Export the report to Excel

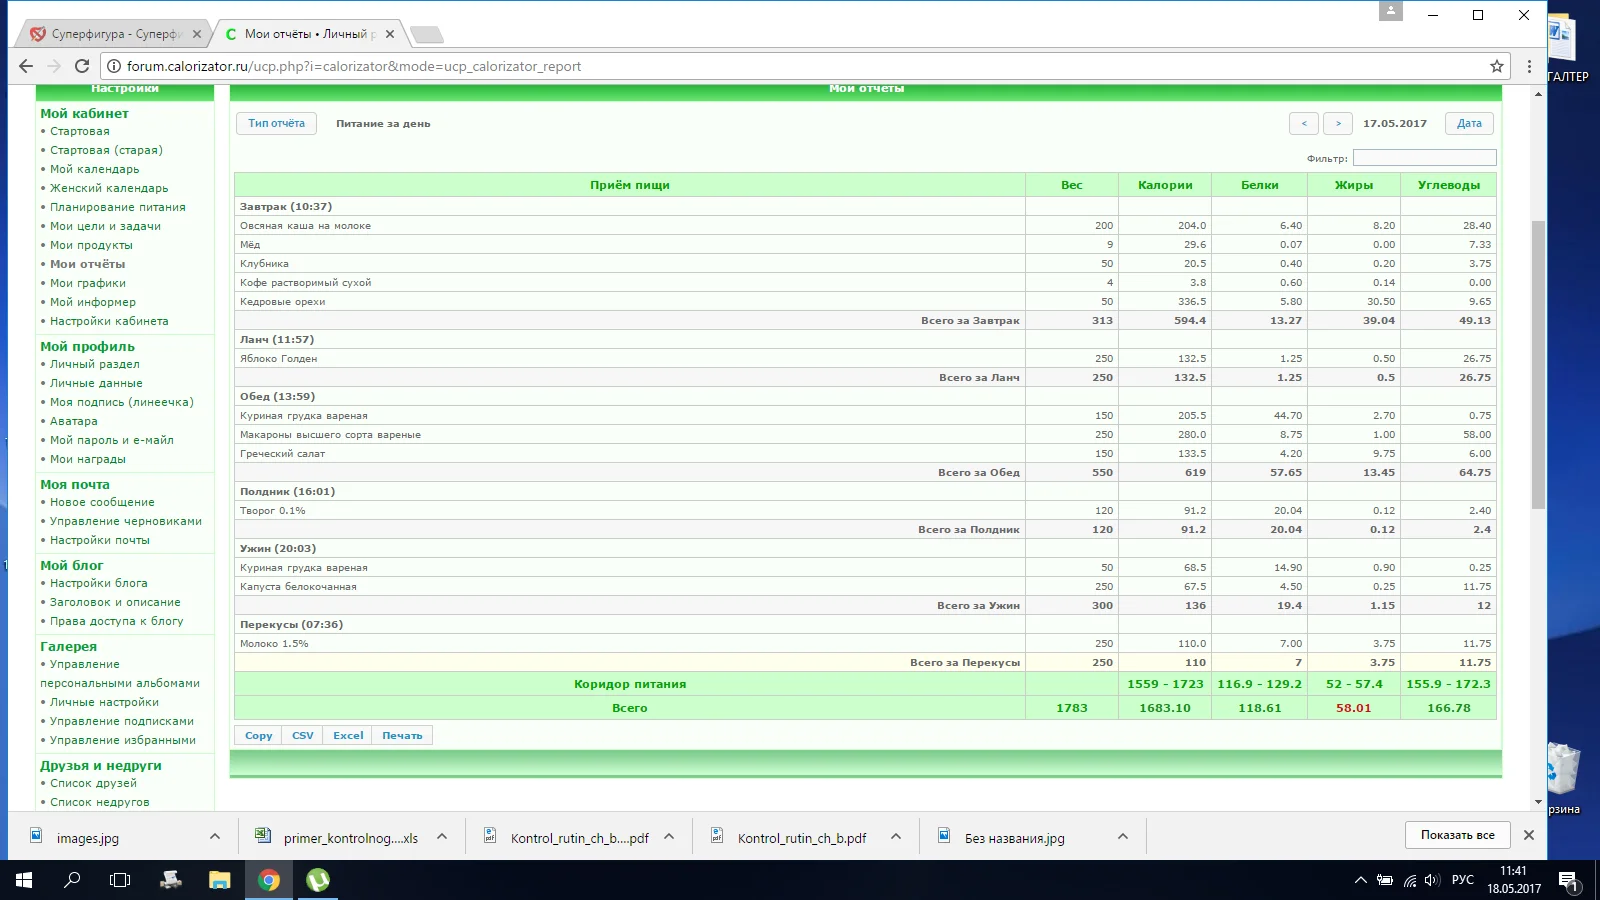point(348,735)
